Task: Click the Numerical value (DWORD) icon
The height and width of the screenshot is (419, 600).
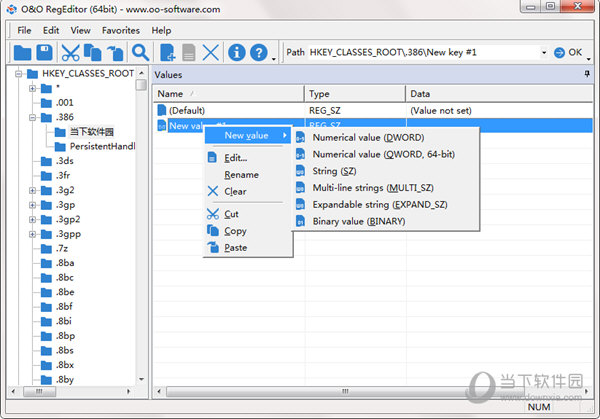Action: [x=300, y=137]
